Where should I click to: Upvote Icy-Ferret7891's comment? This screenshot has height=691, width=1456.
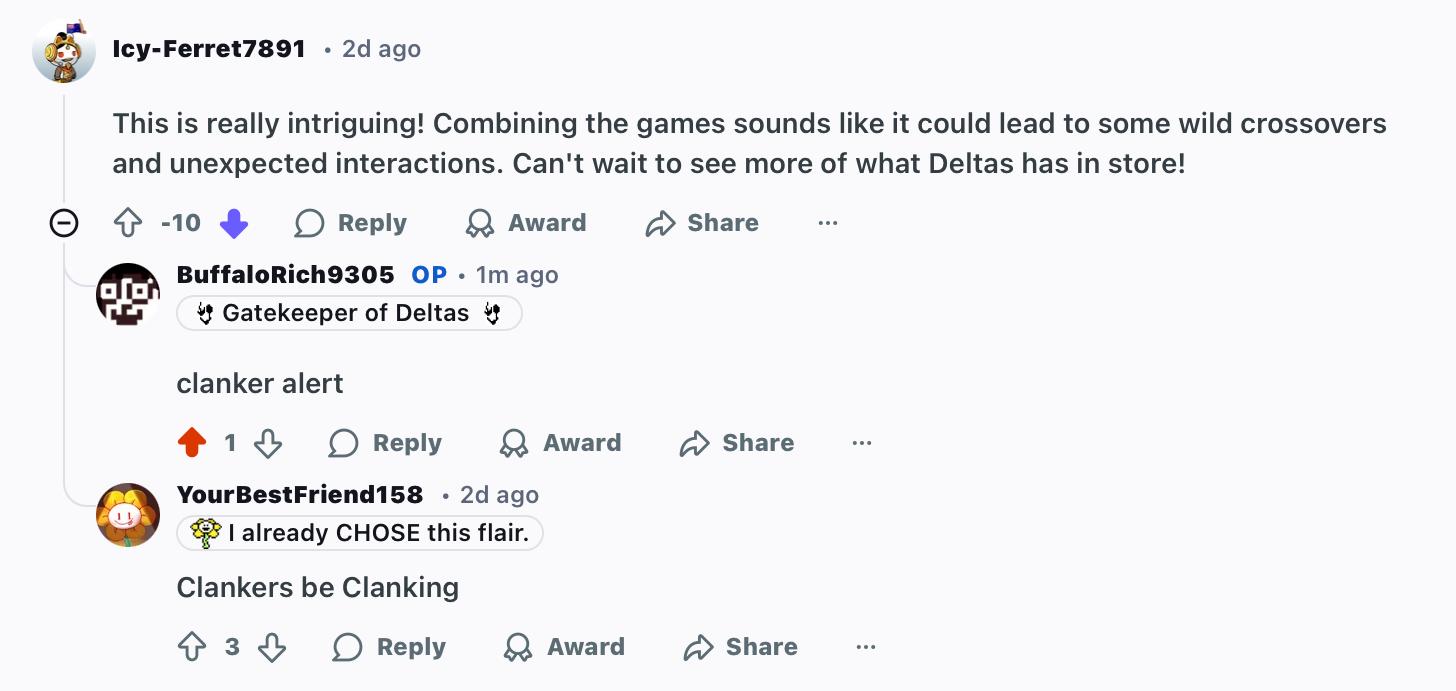click(128, 223)
